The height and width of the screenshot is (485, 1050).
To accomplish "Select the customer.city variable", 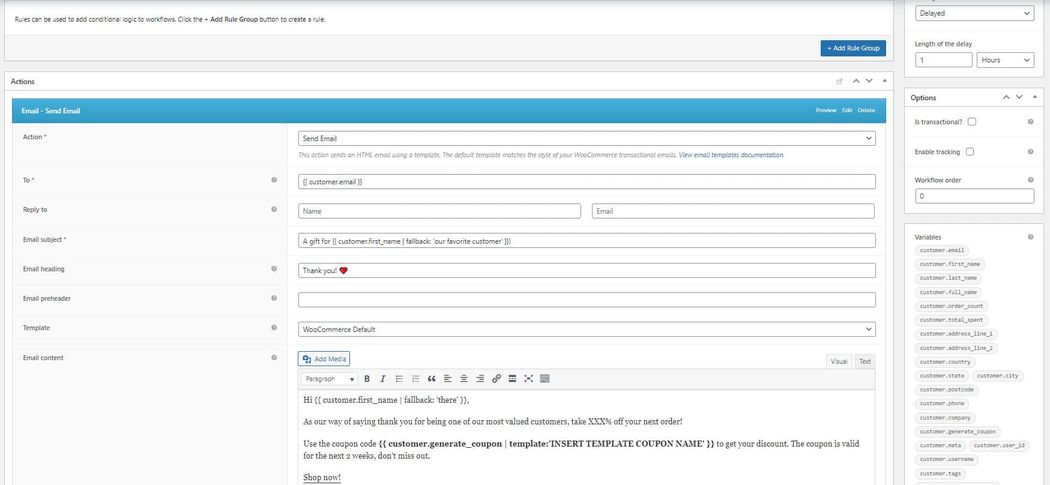I will [997, 376].
